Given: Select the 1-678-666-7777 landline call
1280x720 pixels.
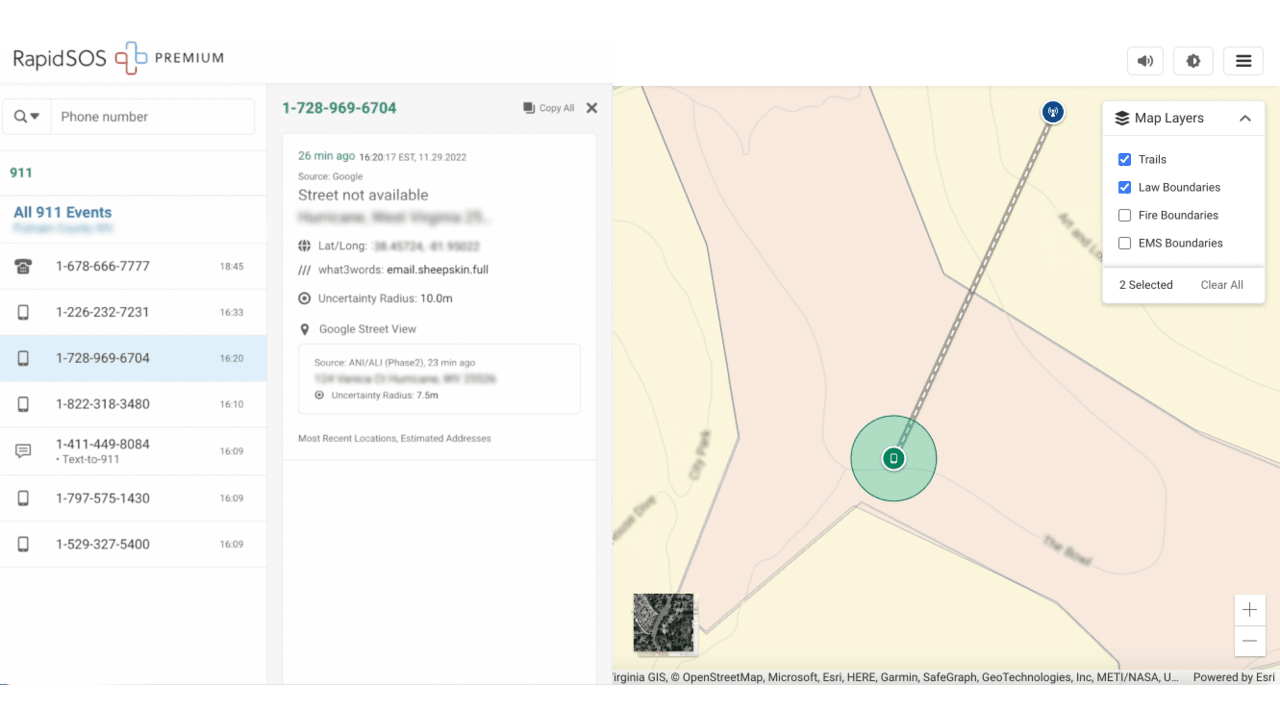Looking at the screenshot, I should 133,266.
